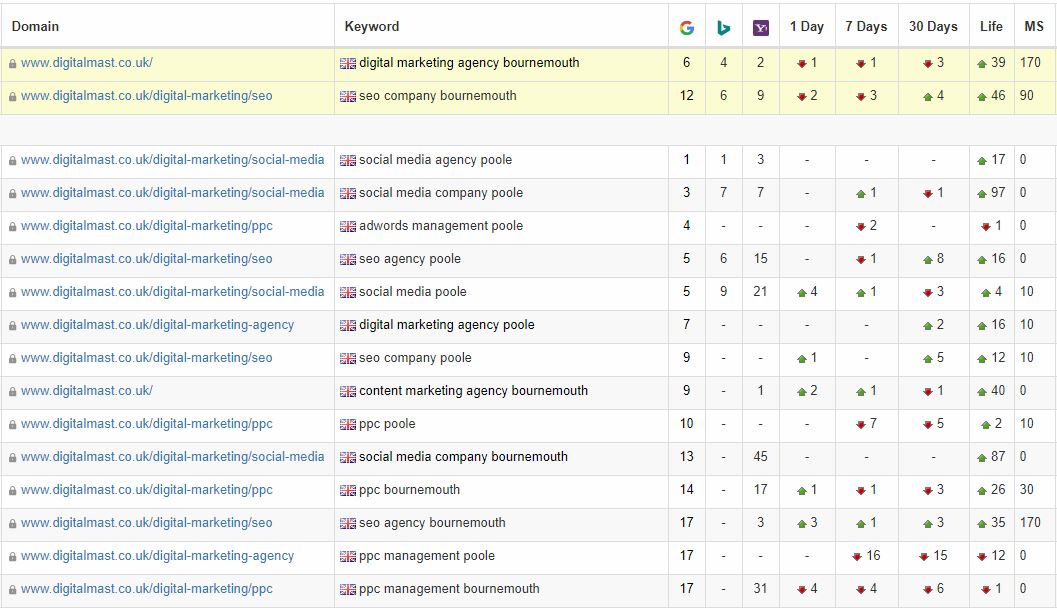Select keyword 'ppc management poole'
Image resolution: width=1057 pixels, height=608 pixels.
(427, 556)
